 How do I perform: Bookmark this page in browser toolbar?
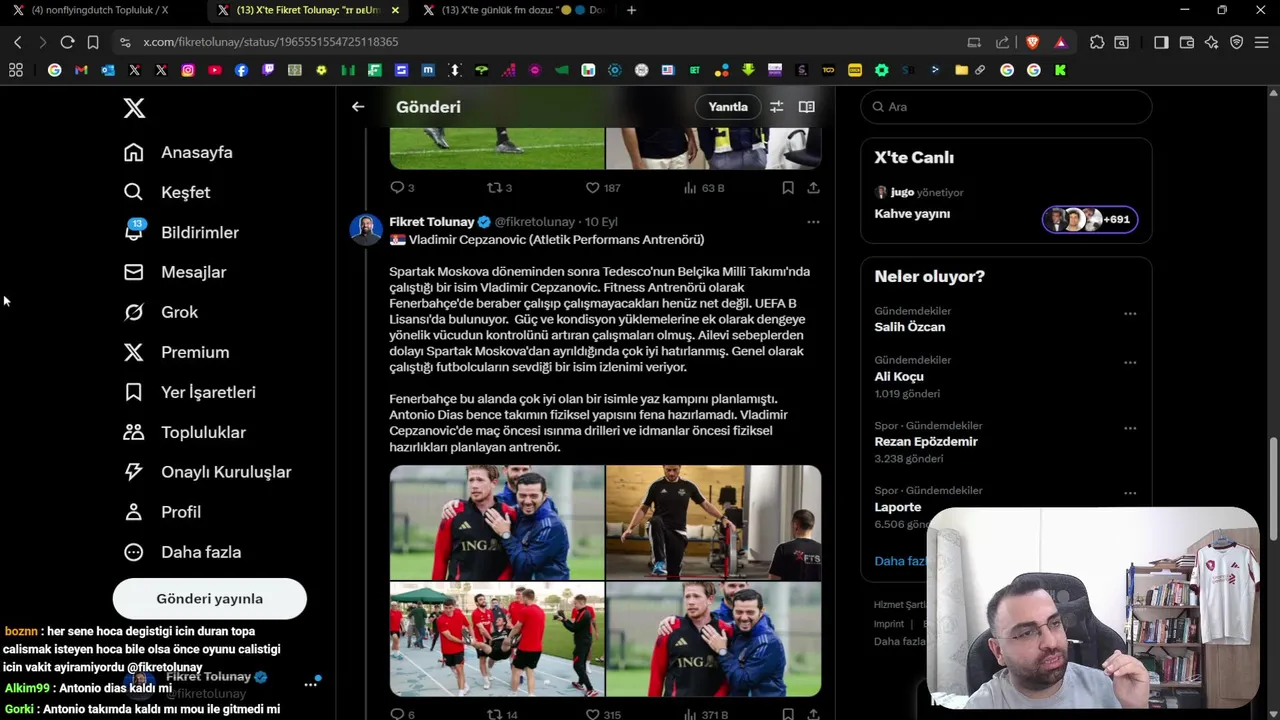click(93, 42)
